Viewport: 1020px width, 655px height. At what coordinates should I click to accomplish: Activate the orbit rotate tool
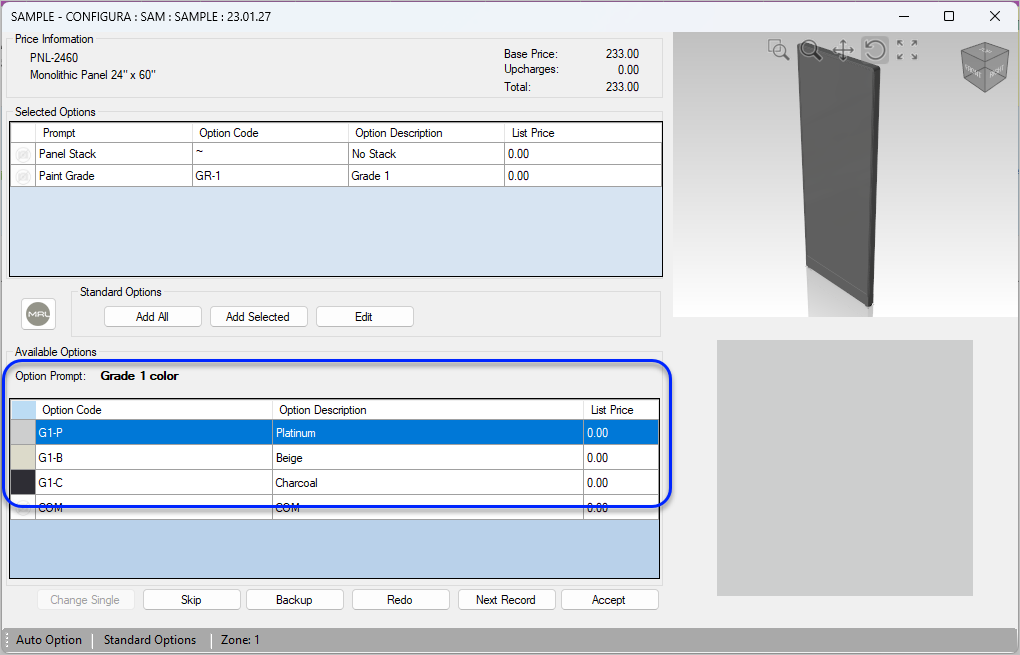872,50
